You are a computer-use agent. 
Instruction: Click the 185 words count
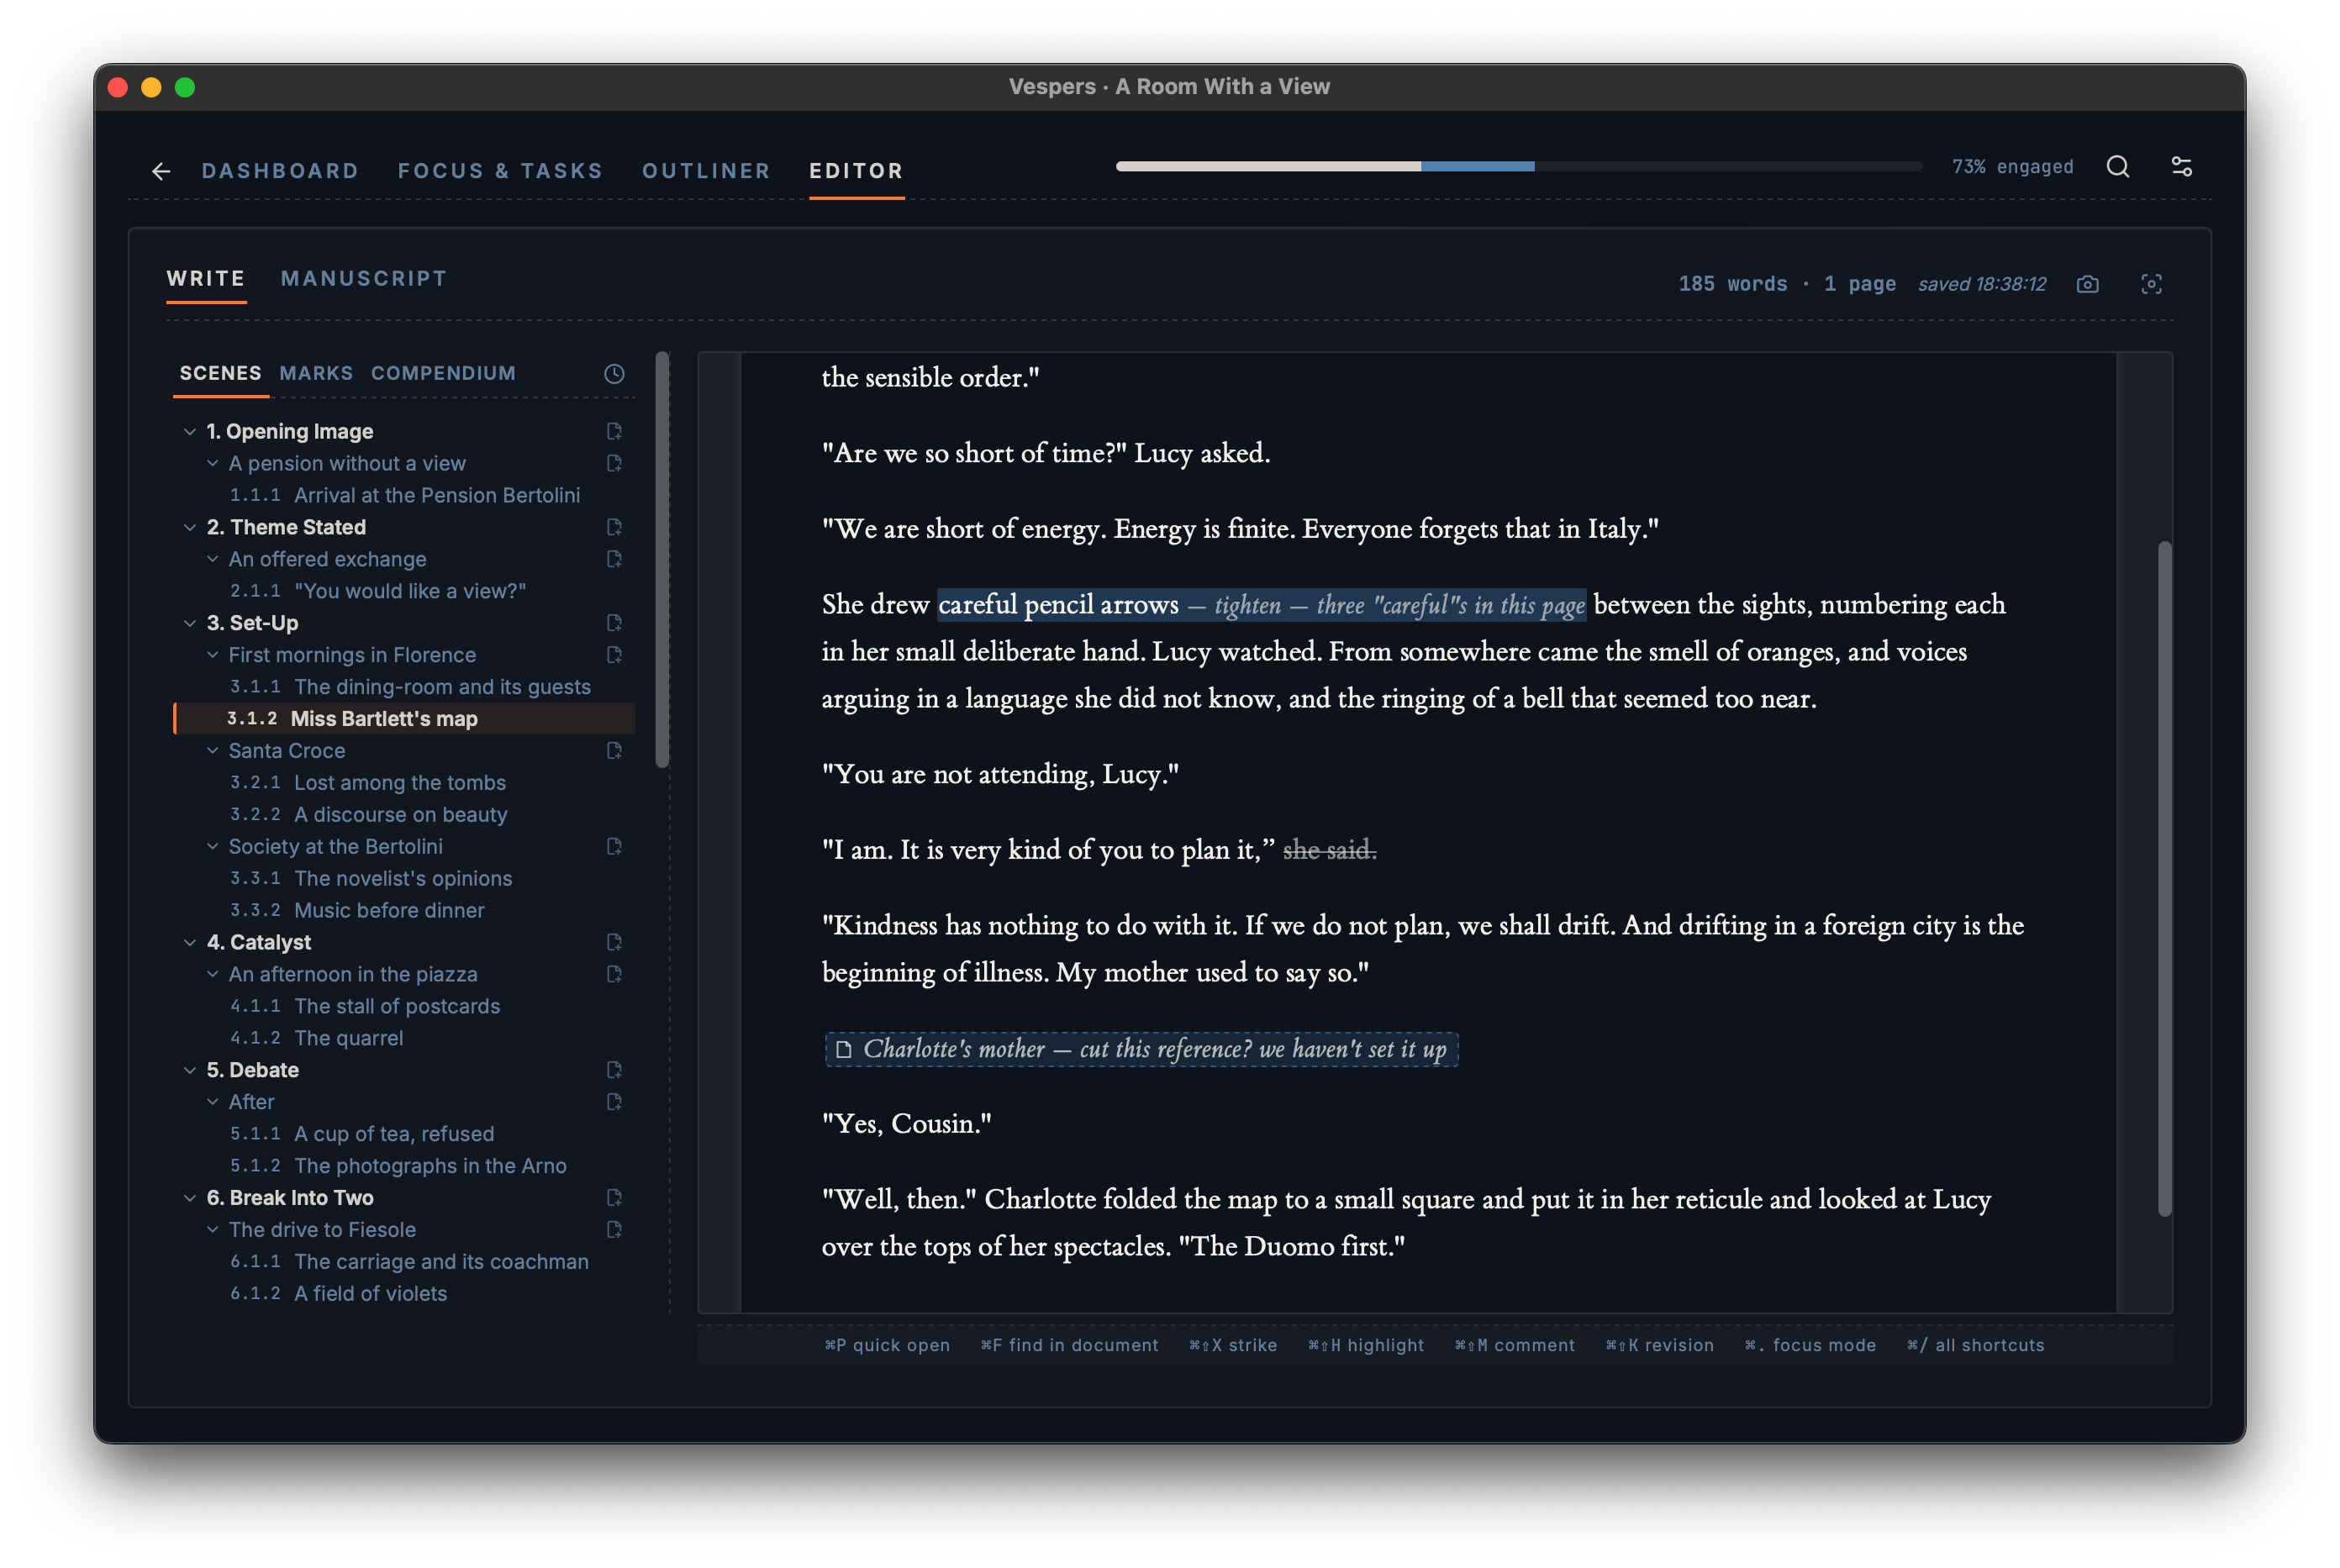coord(1732,284)
